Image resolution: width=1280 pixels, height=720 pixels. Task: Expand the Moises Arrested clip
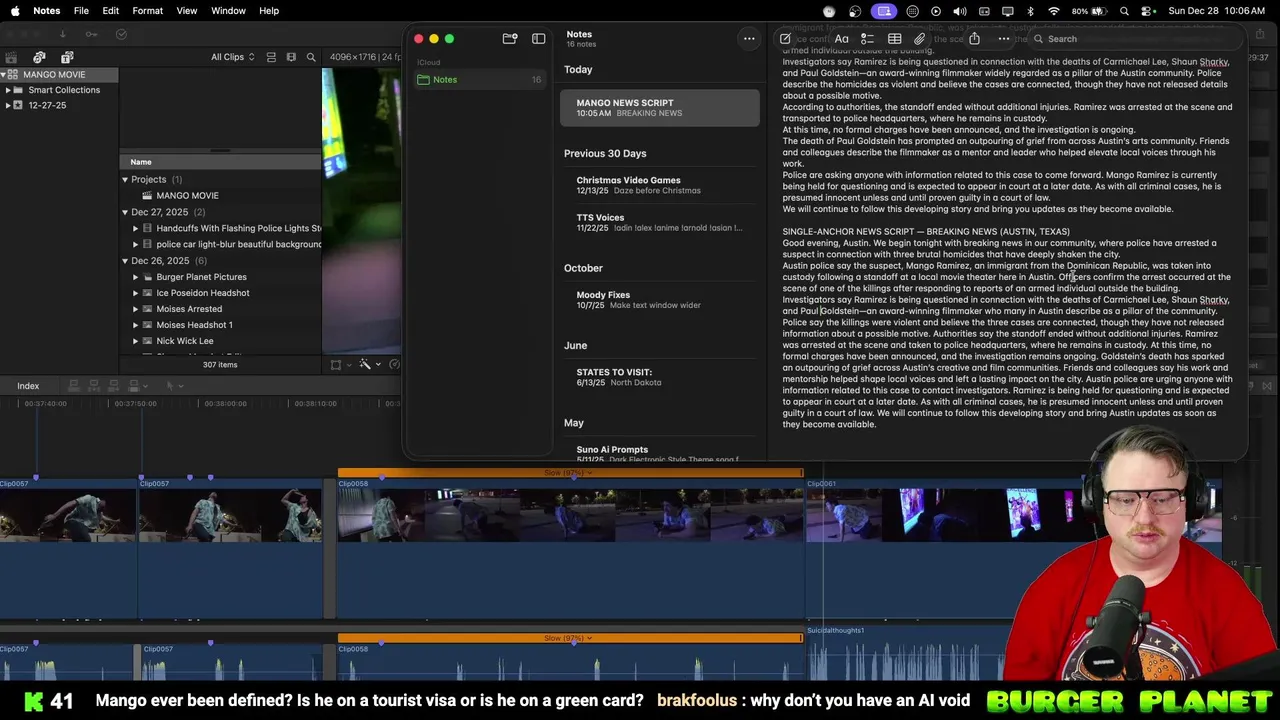click(x=135, y=309)
